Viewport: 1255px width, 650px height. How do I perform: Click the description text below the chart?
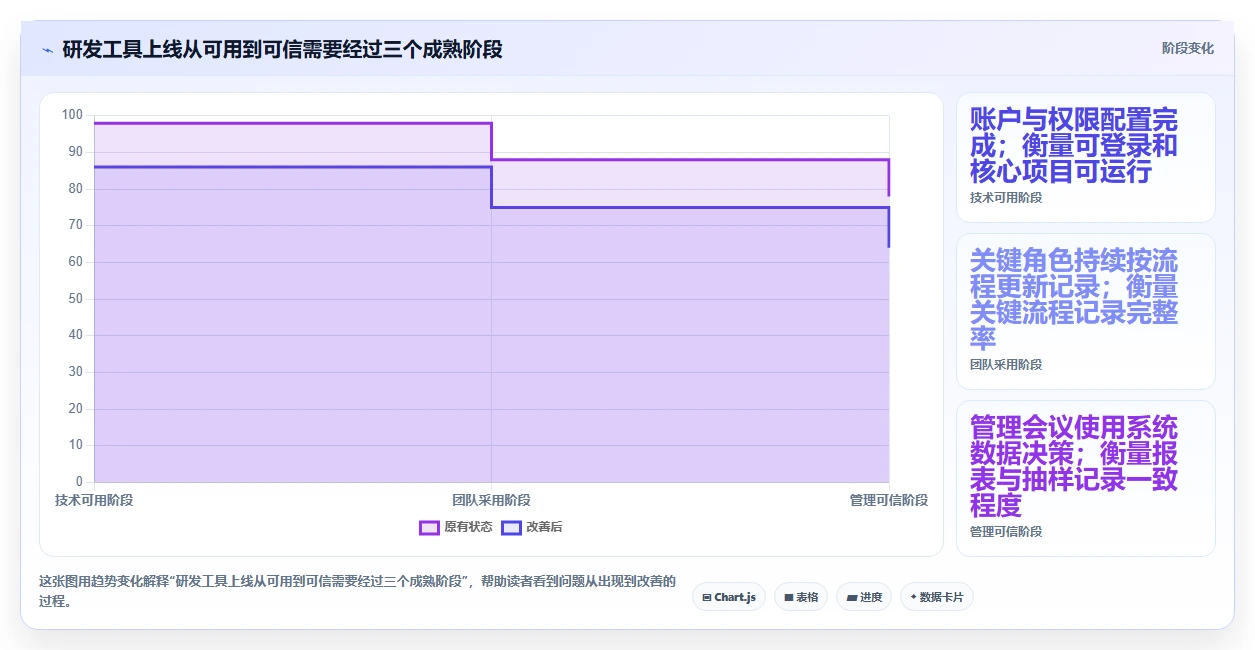click(x=357, y=591)
